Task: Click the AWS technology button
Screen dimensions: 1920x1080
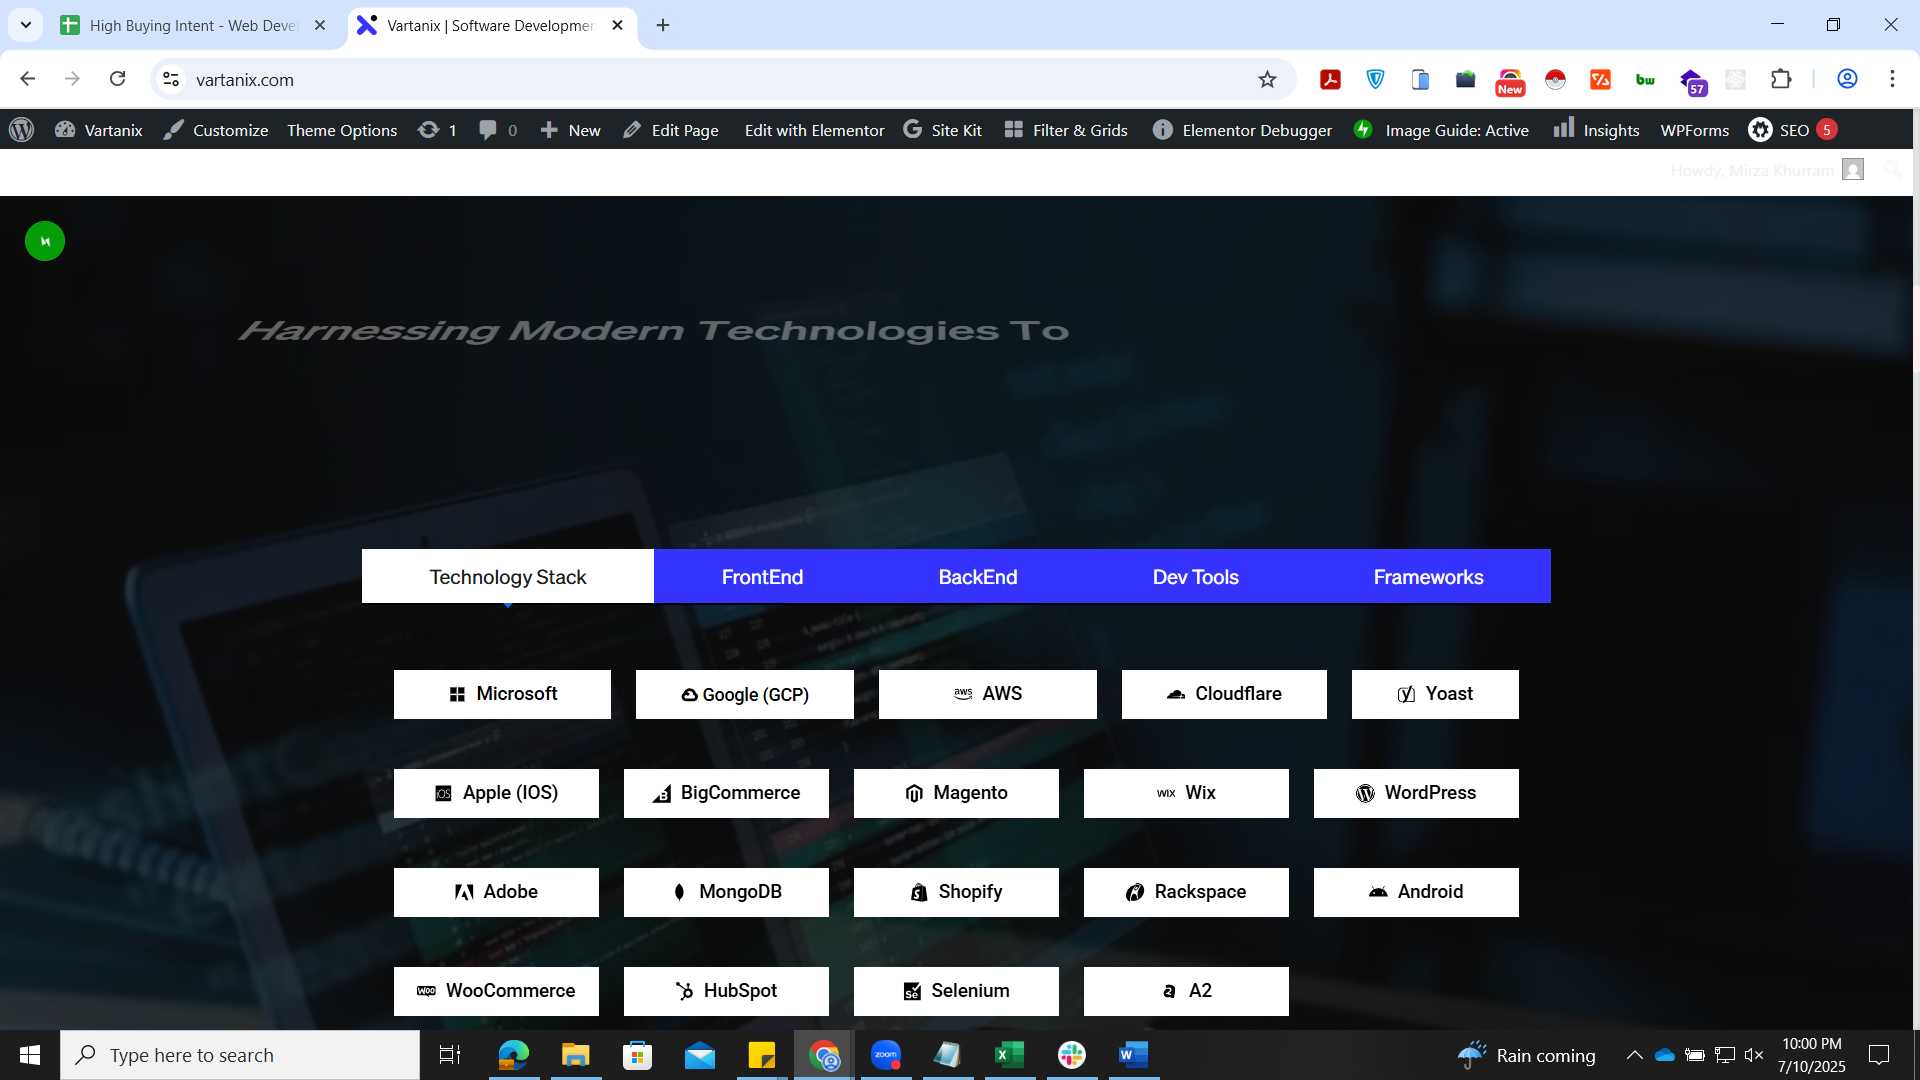Action: point(988,694)
